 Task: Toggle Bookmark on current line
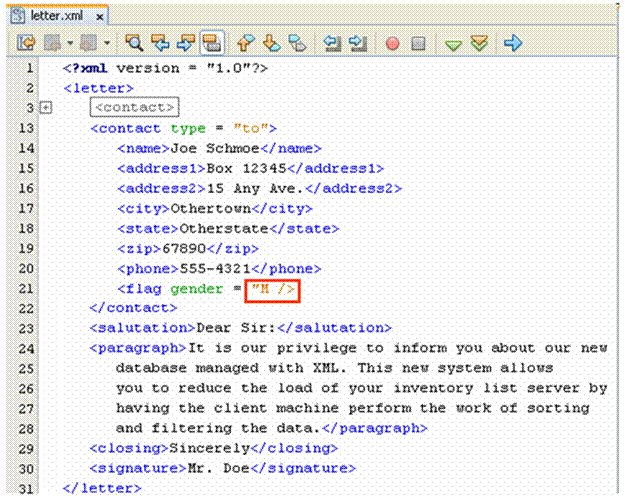297,43
